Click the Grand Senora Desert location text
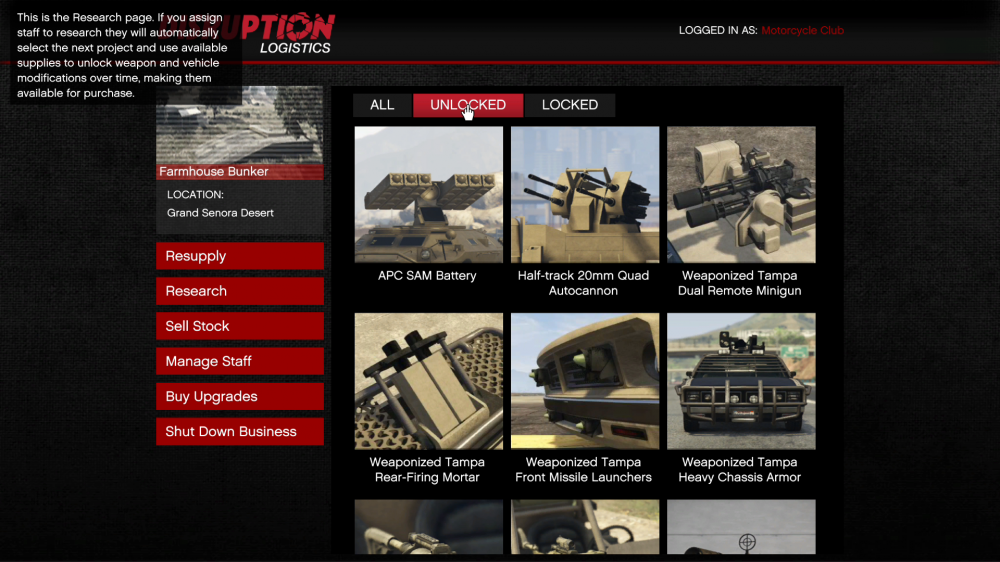 tap(220, 213)
